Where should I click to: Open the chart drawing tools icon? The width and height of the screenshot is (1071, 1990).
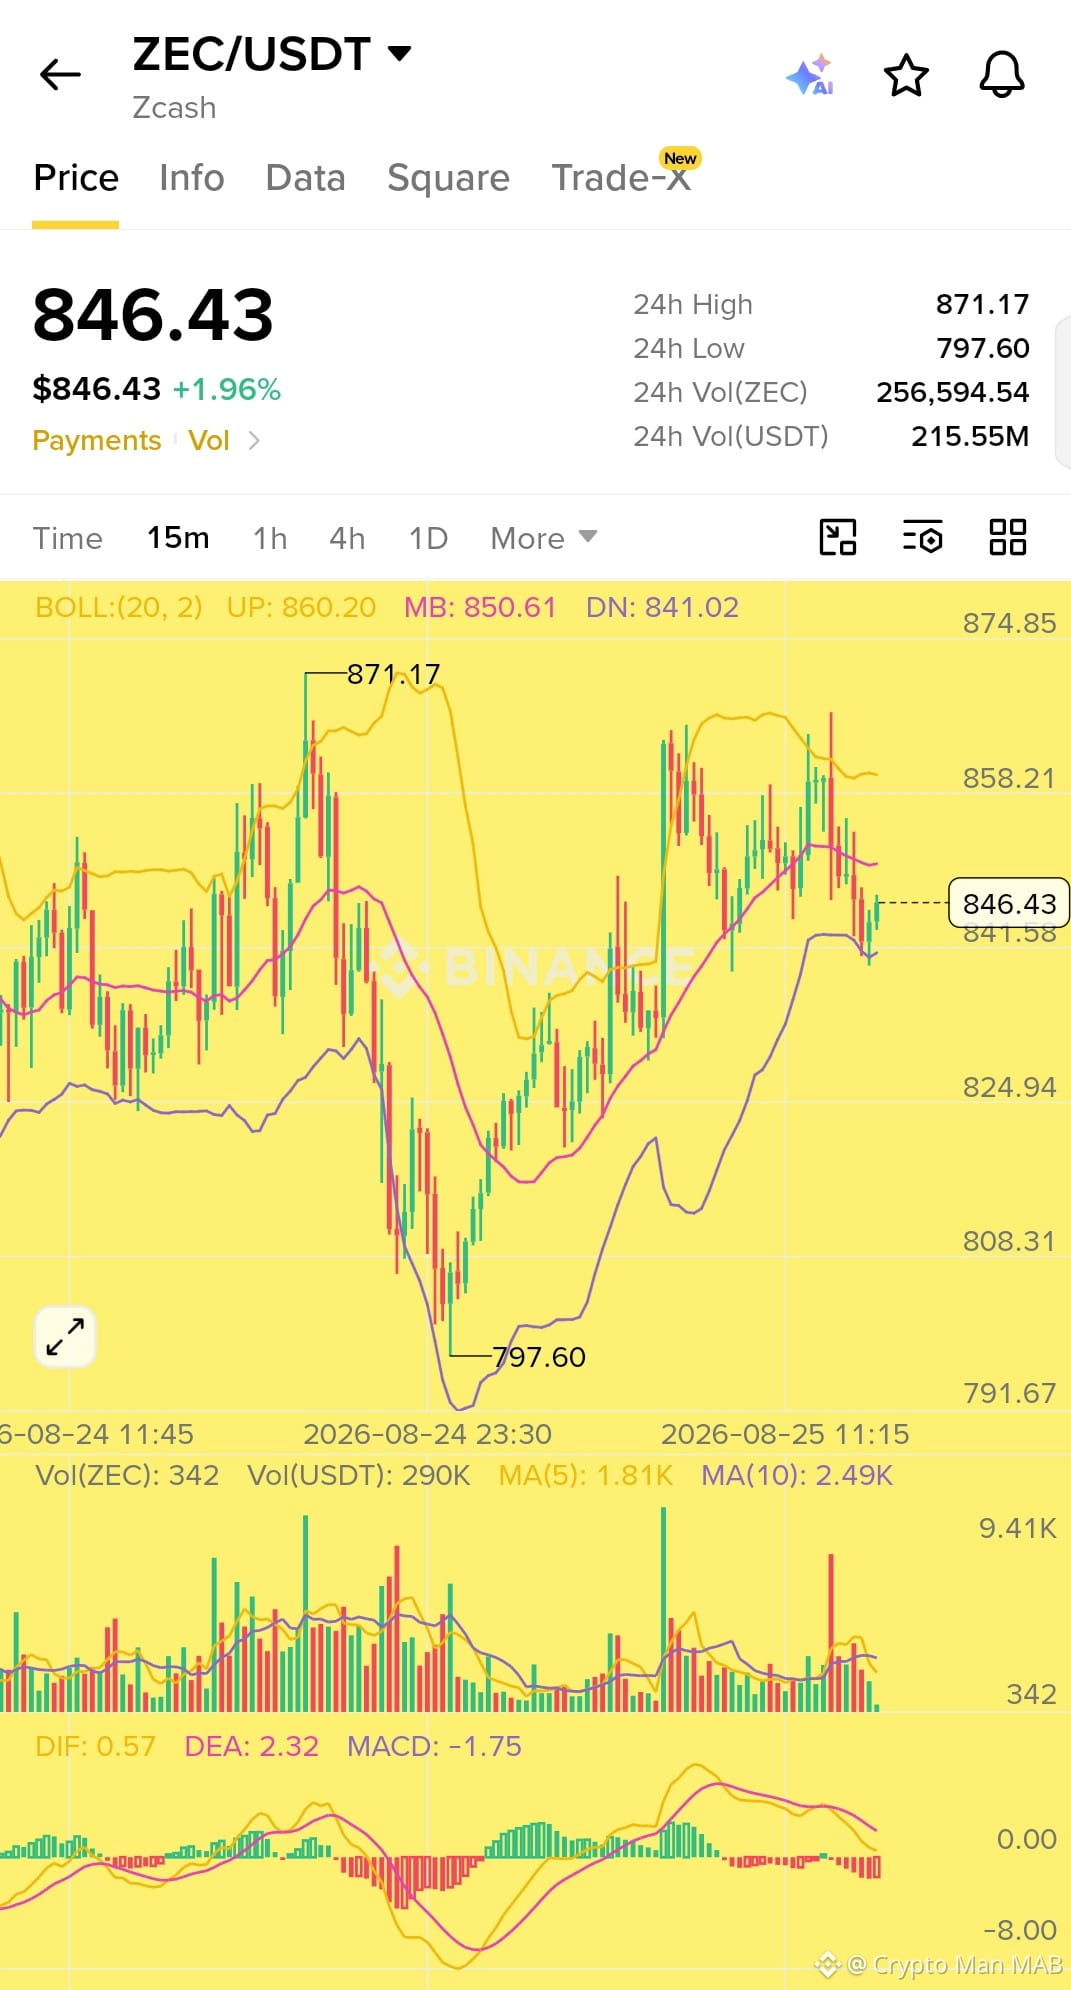pos(838,537)
